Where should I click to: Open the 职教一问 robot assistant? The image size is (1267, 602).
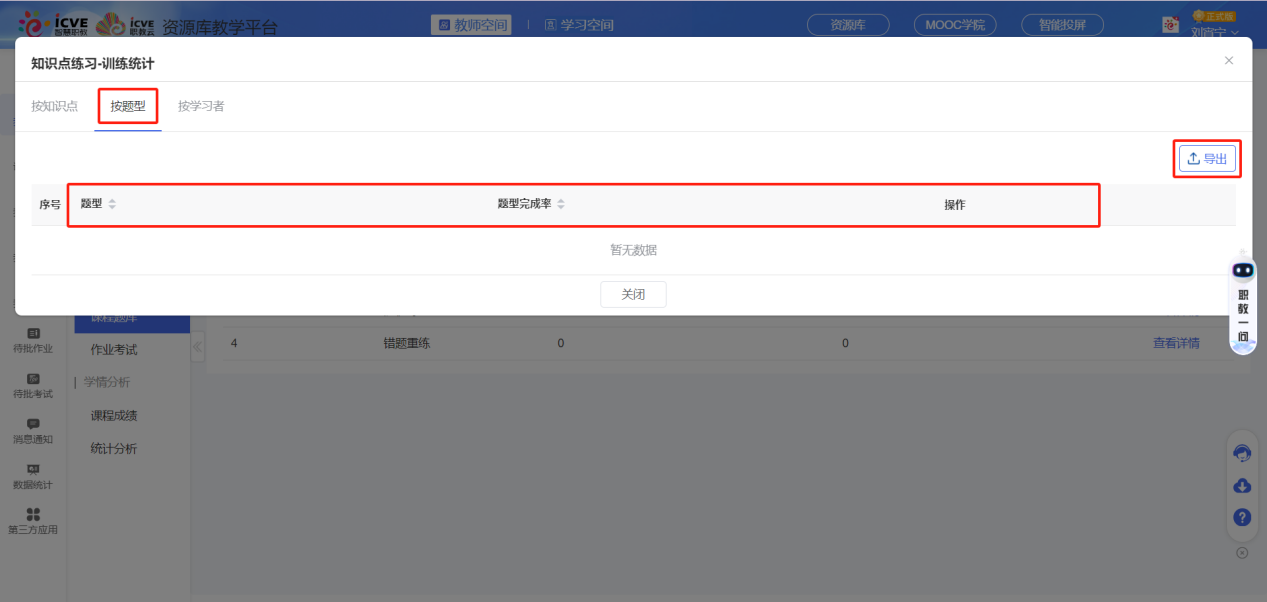pos(1242,302)
